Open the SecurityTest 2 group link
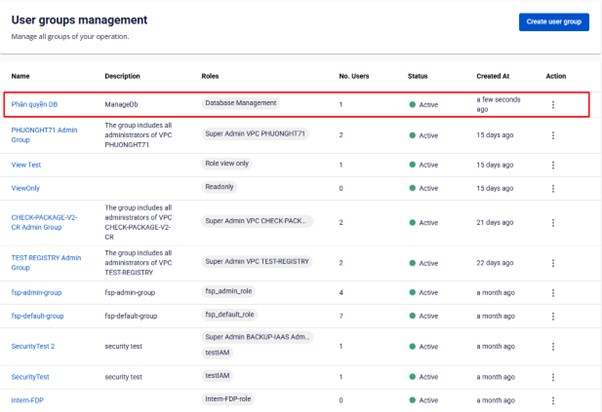The height and width of the screenshot is (412, 602). pyautogui.click(x=33, y=346)
